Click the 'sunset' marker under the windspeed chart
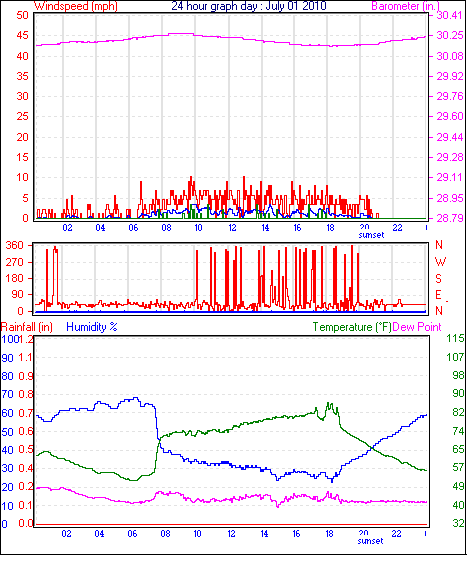The width and height of the screenshot is (467, 566). pyautogui.click(x=371, y=235)
